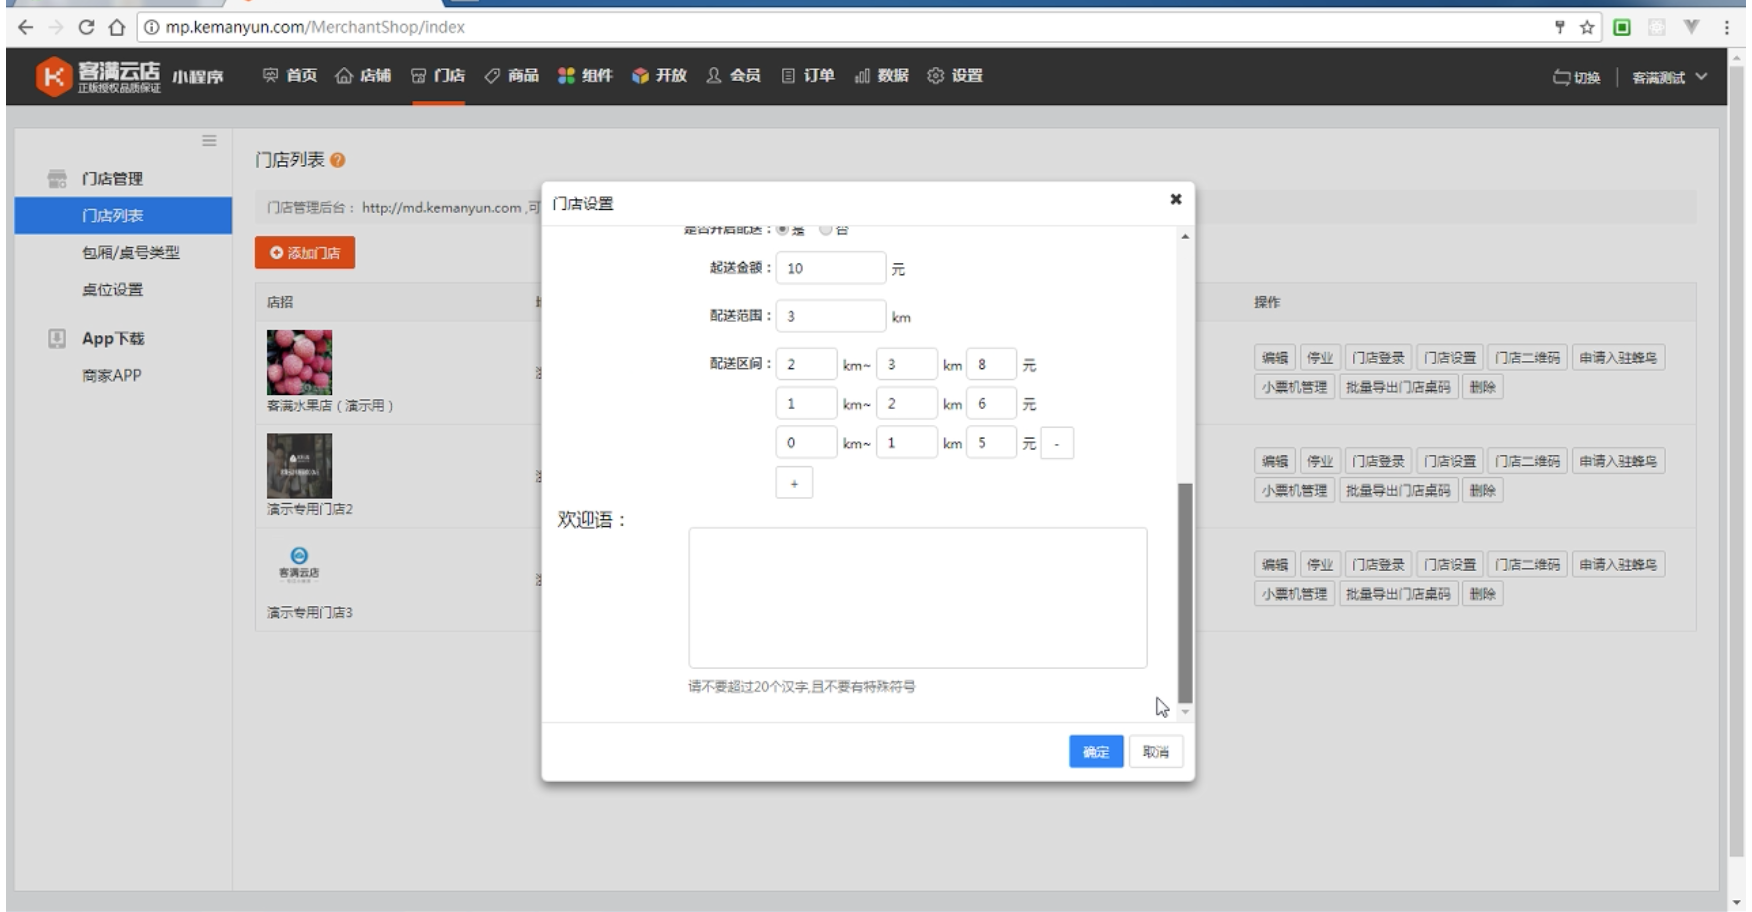This screenshot has width=1752, height=912.
Task: Go back using browser back arrow
Action: [26, 27]
